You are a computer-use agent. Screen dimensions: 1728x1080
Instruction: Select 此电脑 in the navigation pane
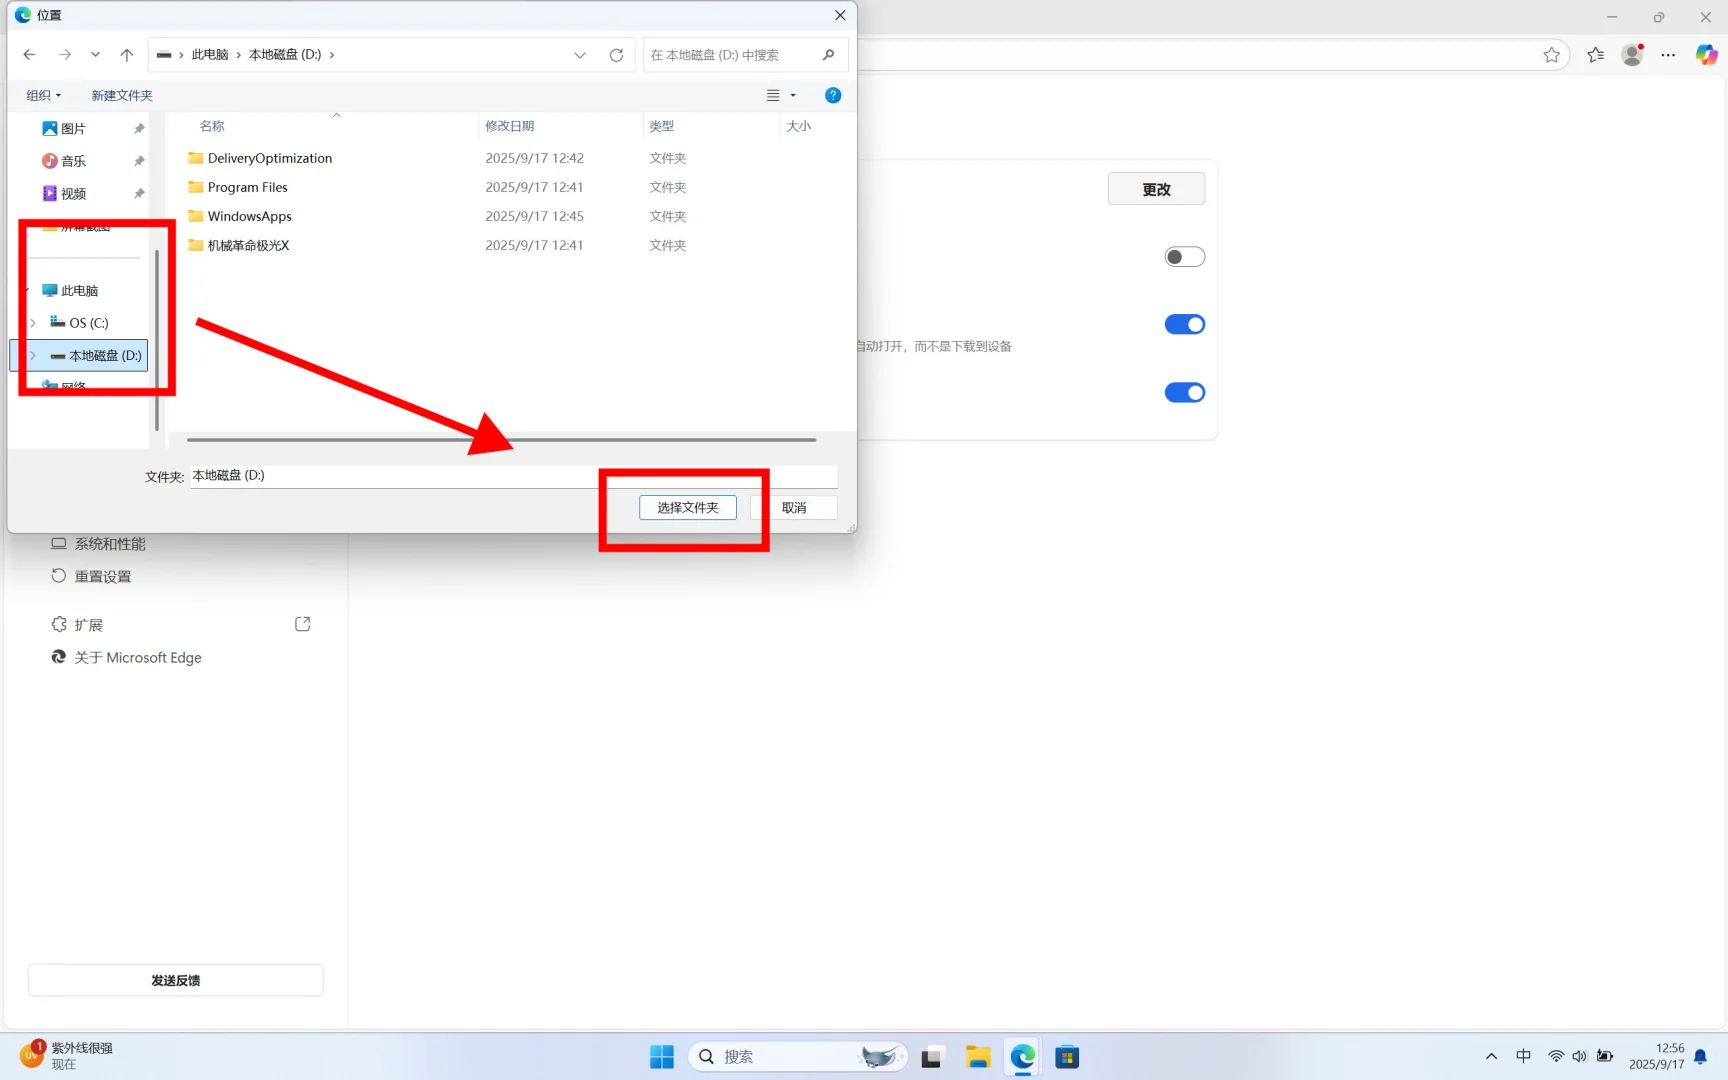(79, 291)
